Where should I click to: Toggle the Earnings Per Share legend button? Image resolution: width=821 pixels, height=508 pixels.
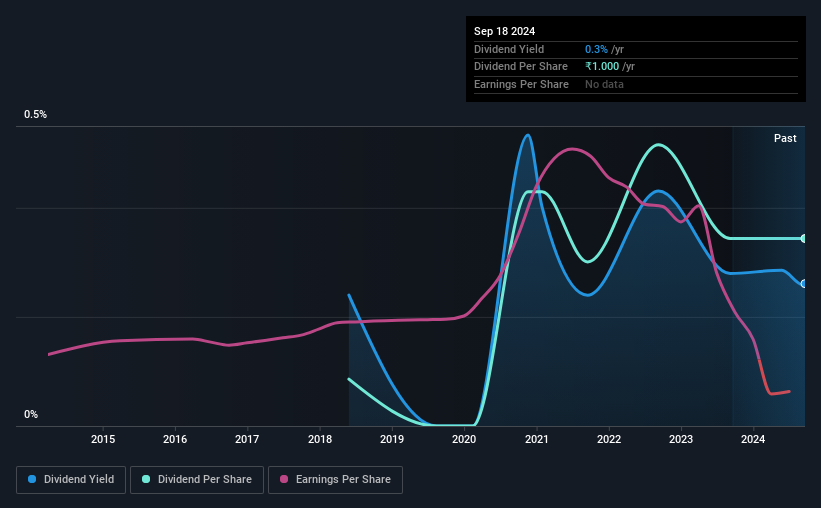[335, 480]
